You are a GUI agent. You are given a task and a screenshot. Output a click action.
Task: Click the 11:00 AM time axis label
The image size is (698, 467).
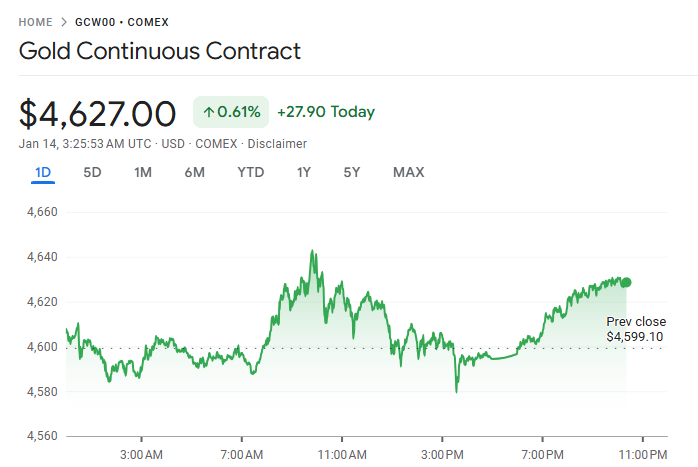pyautogui.click(x=341, y=454)
